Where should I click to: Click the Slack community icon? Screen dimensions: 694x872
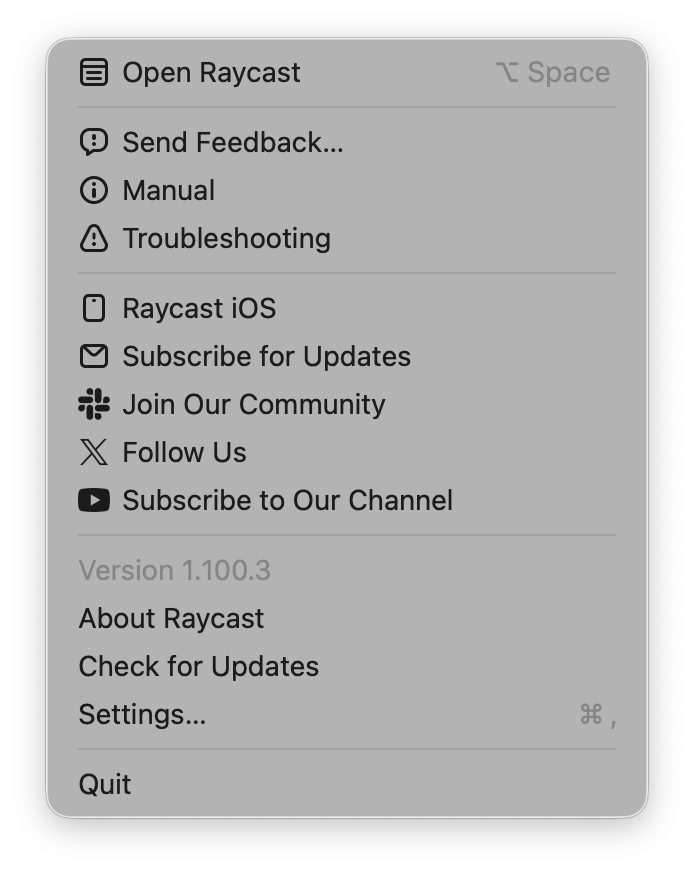click(94, 404)
